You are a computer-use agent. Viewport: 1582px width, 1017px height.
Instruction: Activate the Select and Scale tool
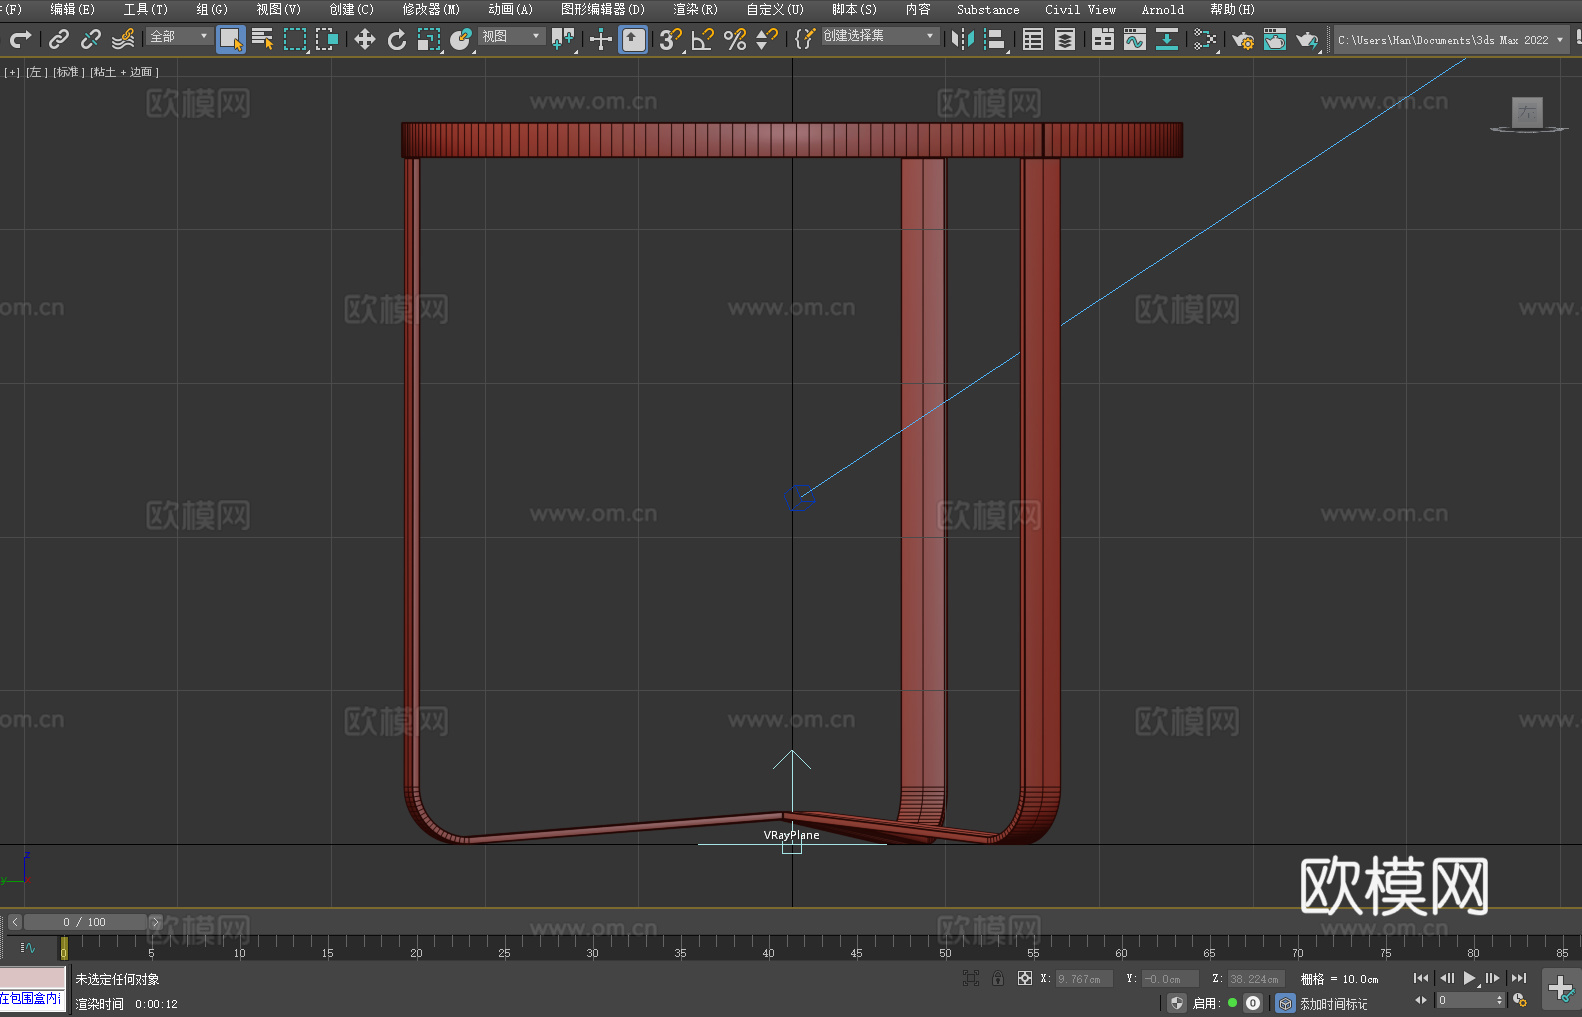point(429,39)
